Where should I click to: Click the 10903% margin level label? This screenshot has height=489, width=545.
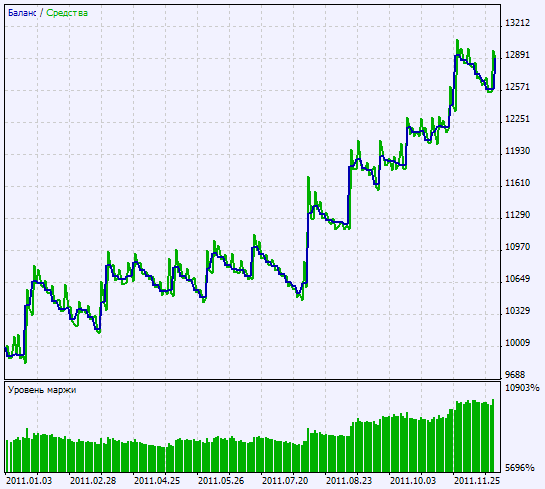pos(522,388)
